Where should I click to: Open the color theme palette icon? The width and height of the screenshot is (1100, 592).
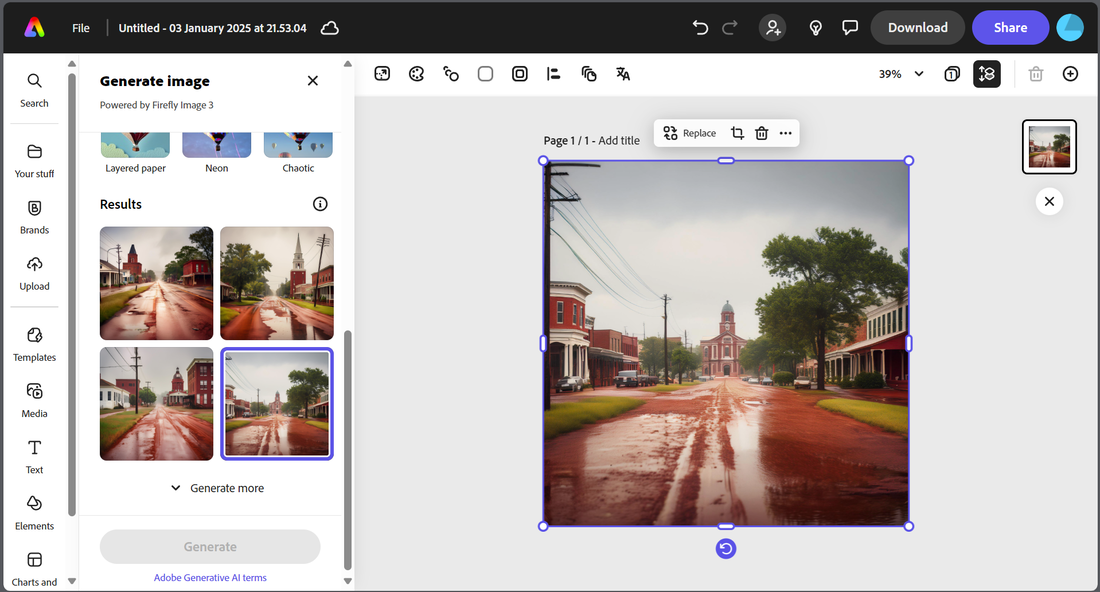point(417,74)
